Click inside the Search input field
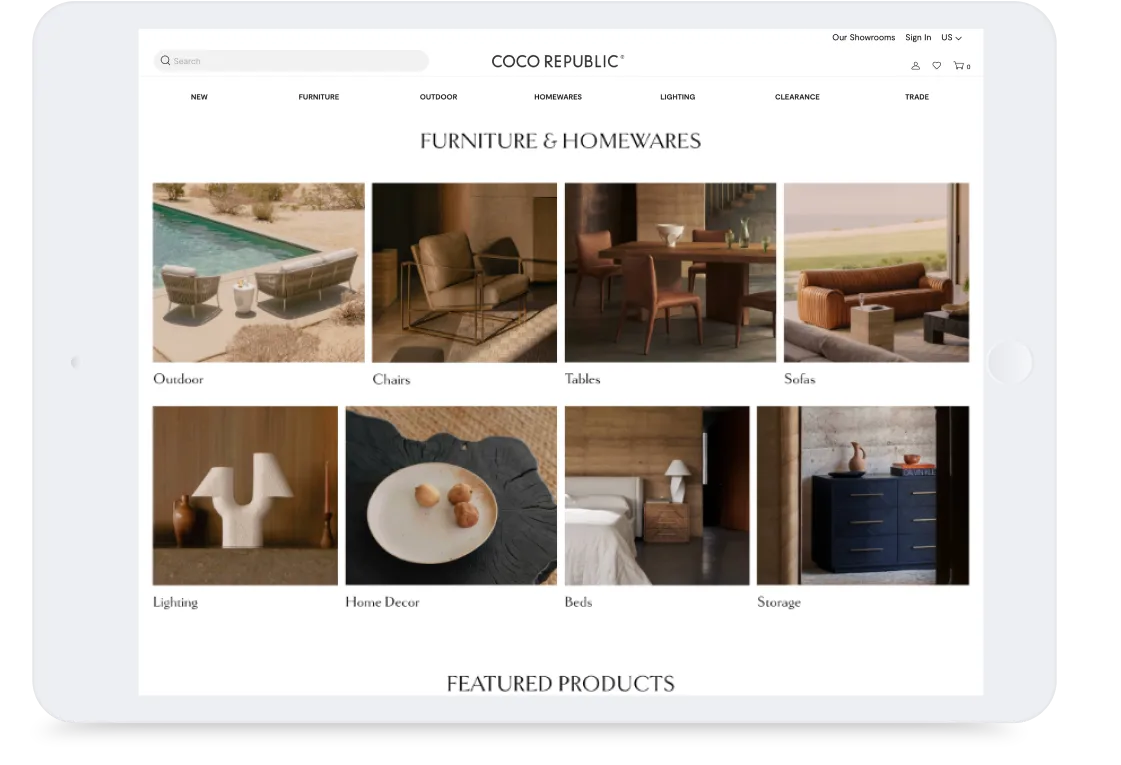 pos(290,60)
